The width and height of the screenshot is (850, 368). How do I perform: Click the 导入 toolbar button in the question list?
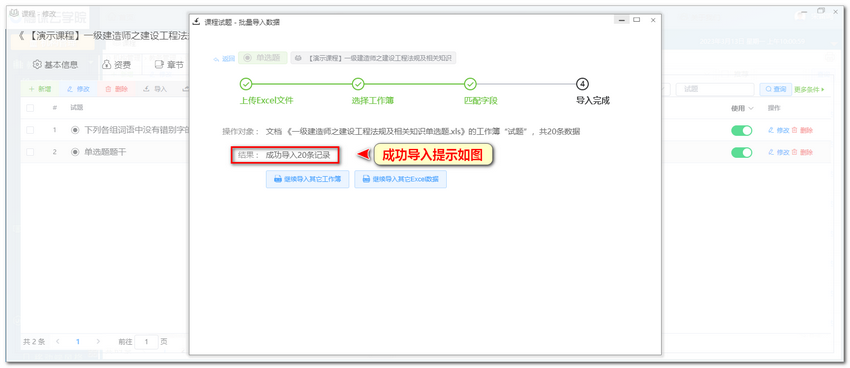(155, 89)
